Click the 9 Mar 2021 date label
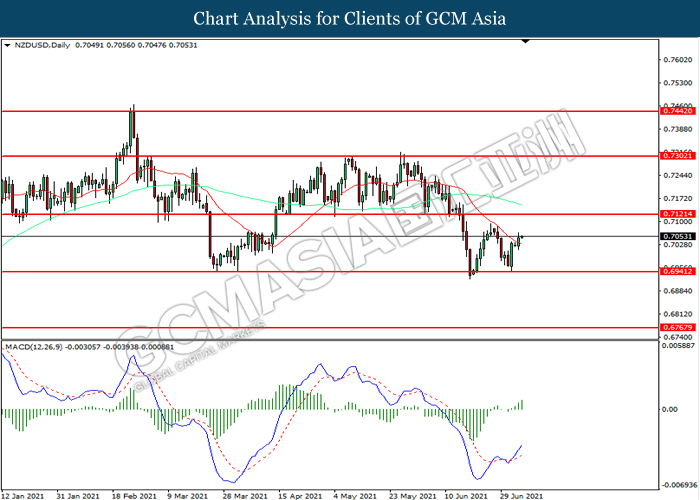 coord(188,496)
